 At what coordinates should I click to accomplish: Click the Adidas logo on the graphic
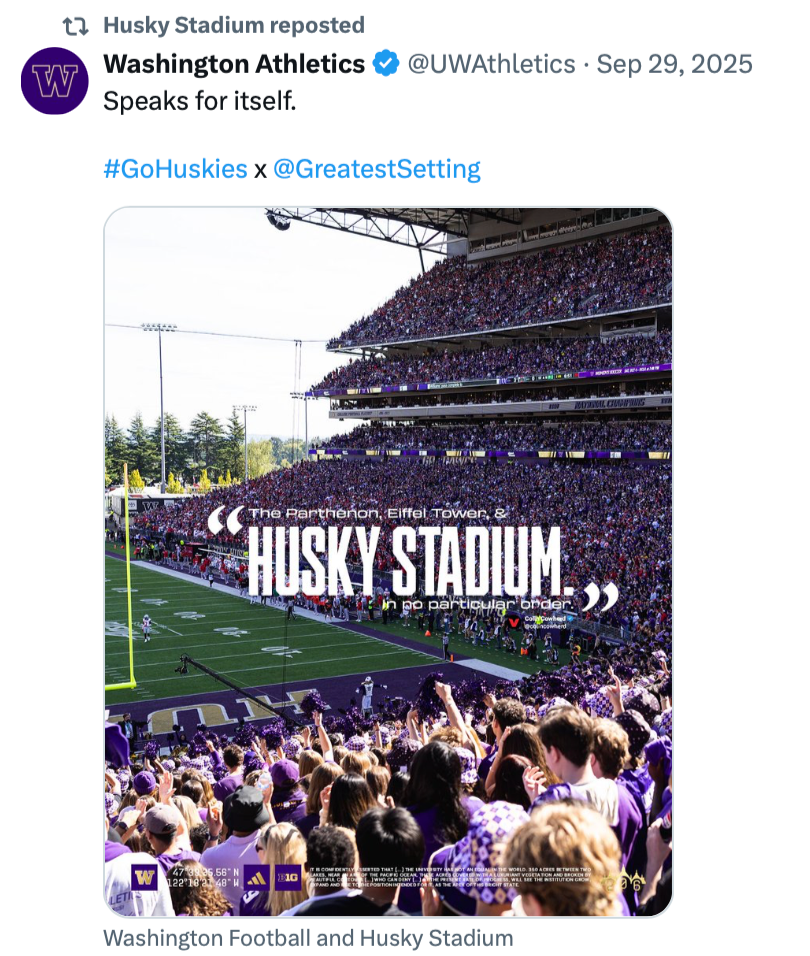pyautogui.click(x=256, y=877)
